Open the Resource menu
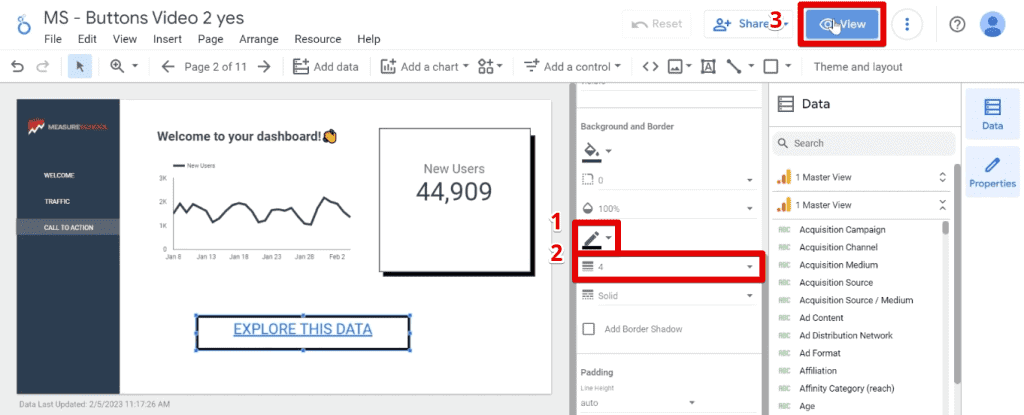This screenshot has height=415, width=1024. click(318, 39)
